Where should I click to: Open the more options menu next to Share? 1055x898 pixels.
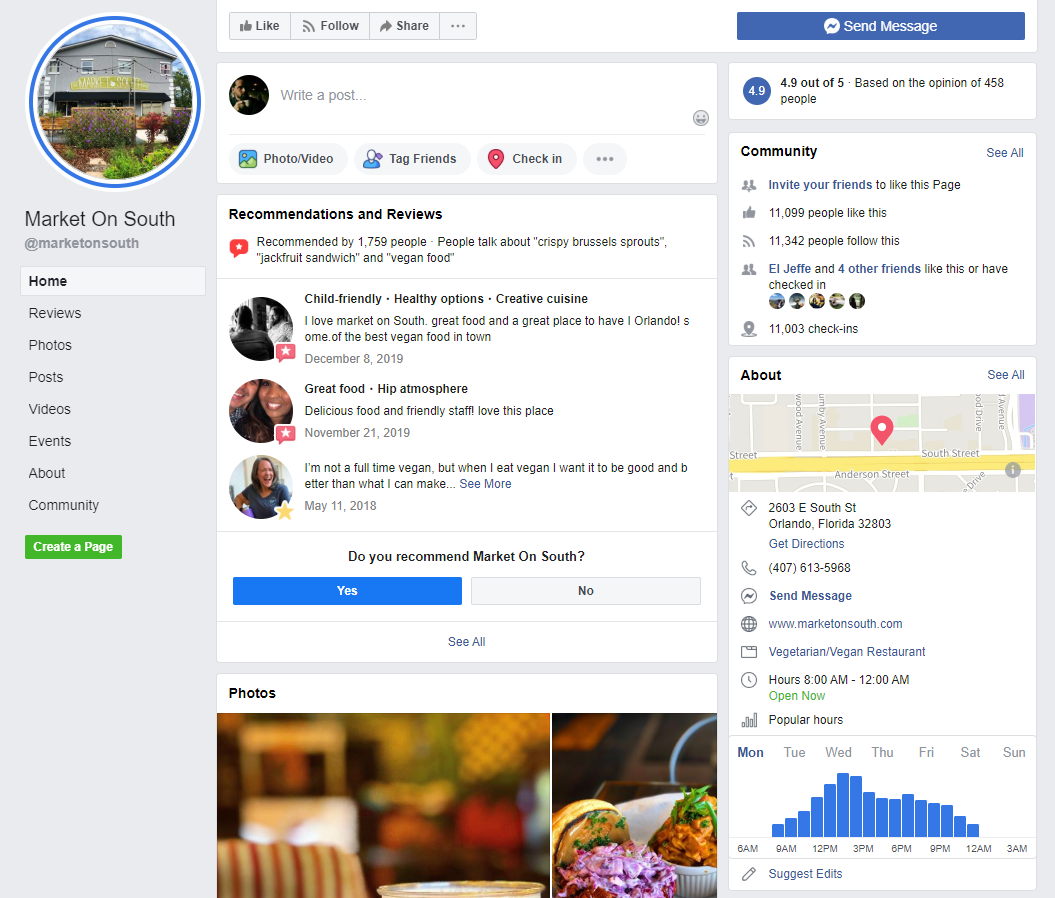click(x=457, y=25)
